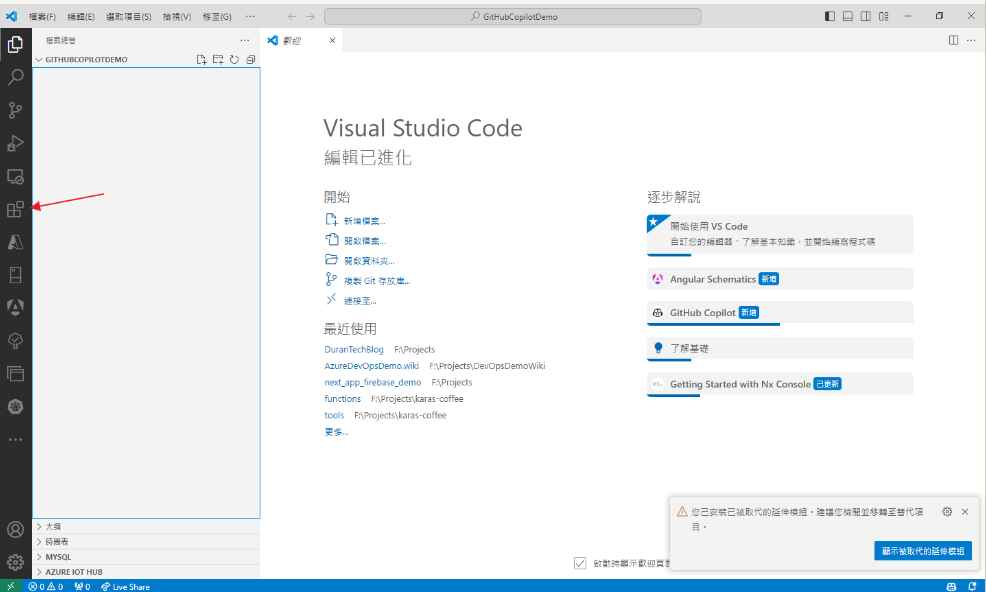Open notification settings gear icon
The height and width of the screenshot is (592, 986).
[x=947, y=511]
